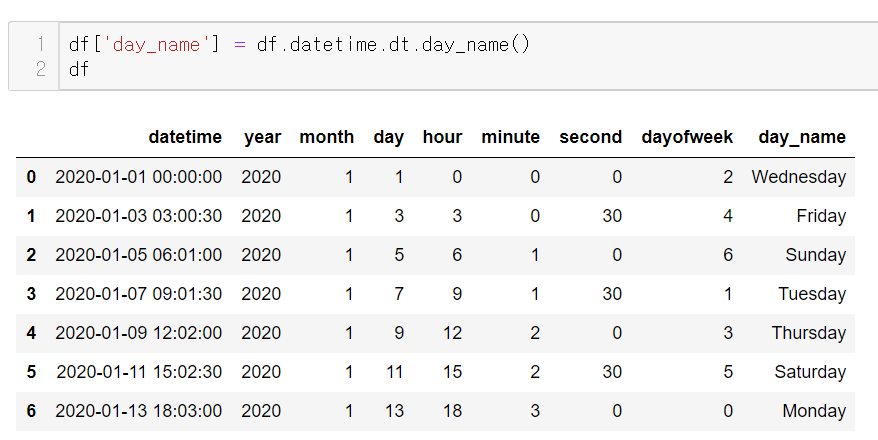This screenshot has width=878, height=440.
Task: Click the datetime cell 2020-01-05 06:01:00
Action: coord(138,255)
